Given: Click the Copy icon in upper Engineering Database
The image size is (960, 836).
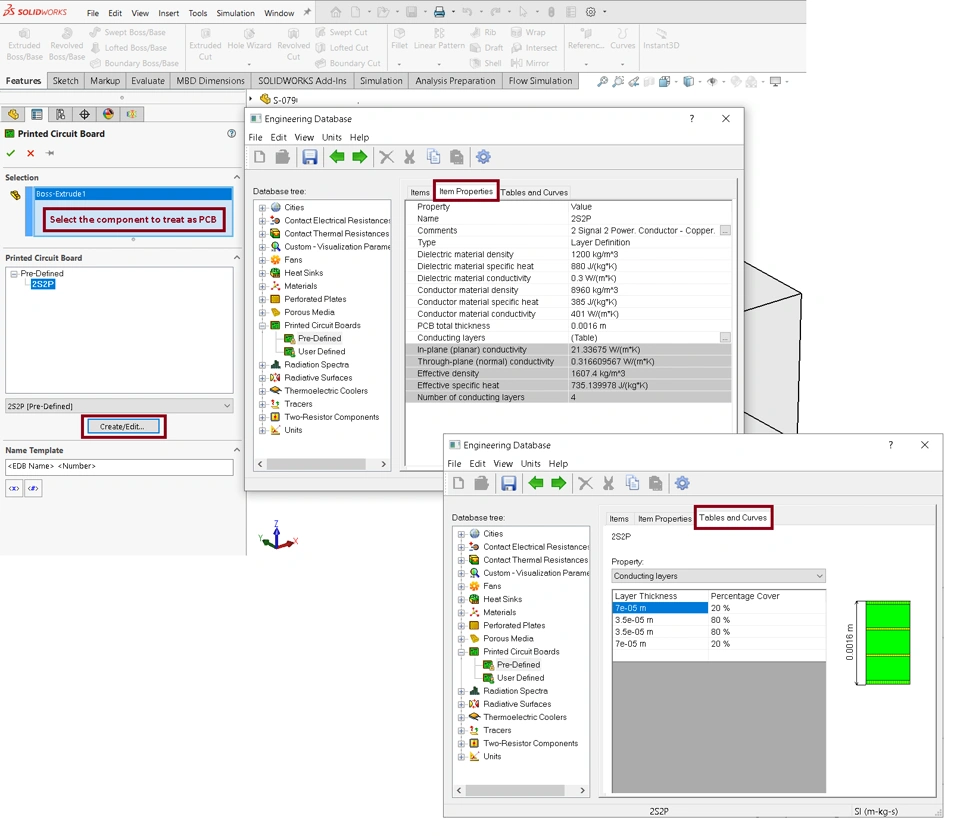Looking at the screenshot, I should pyautogui.click(x=433, y=157).
